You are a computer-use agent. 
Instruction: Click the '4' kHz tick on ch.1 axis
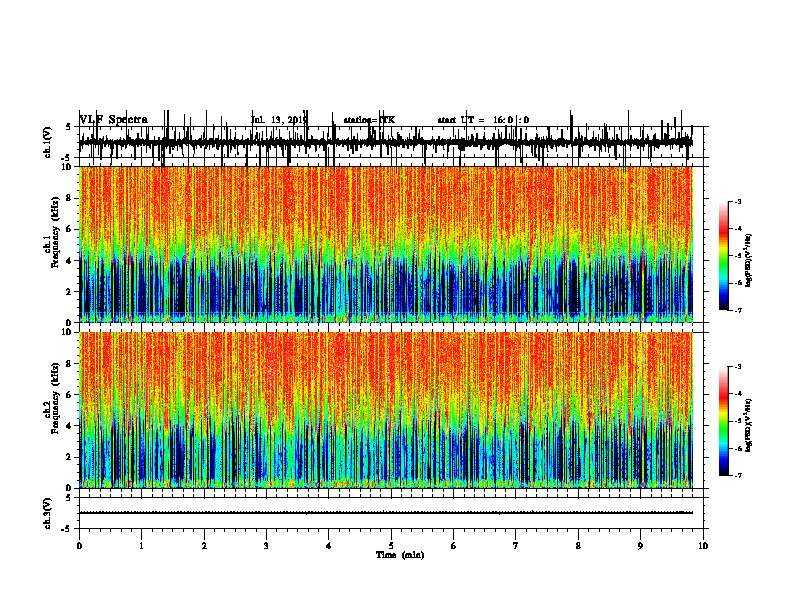click(x=70, y=261)
